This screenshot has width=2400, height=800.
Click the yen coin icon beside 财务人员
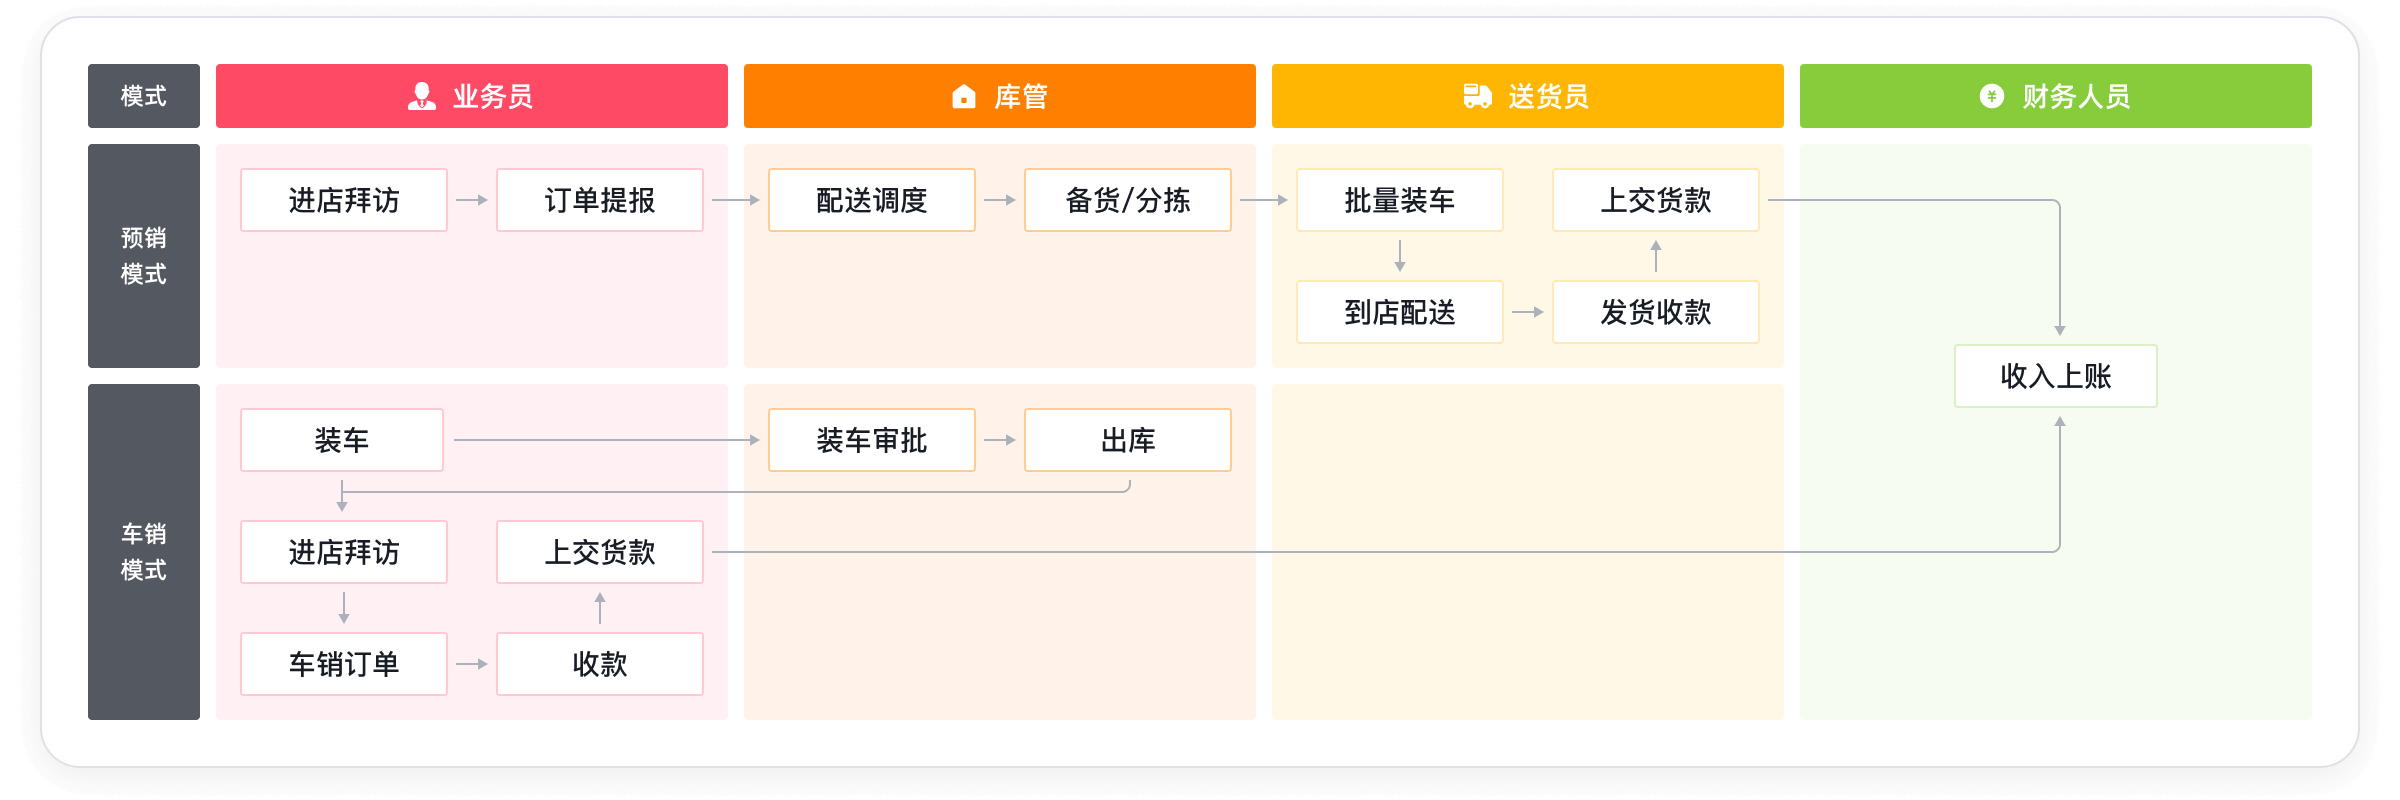tap(1992, 96)
